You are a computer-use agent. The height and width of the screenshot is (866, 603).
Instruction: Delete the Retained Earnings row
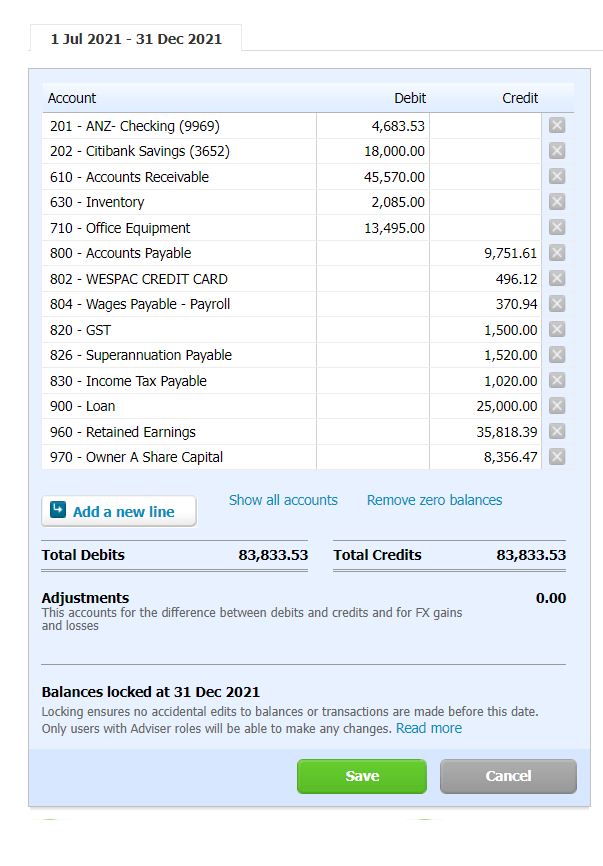[557, 432]
